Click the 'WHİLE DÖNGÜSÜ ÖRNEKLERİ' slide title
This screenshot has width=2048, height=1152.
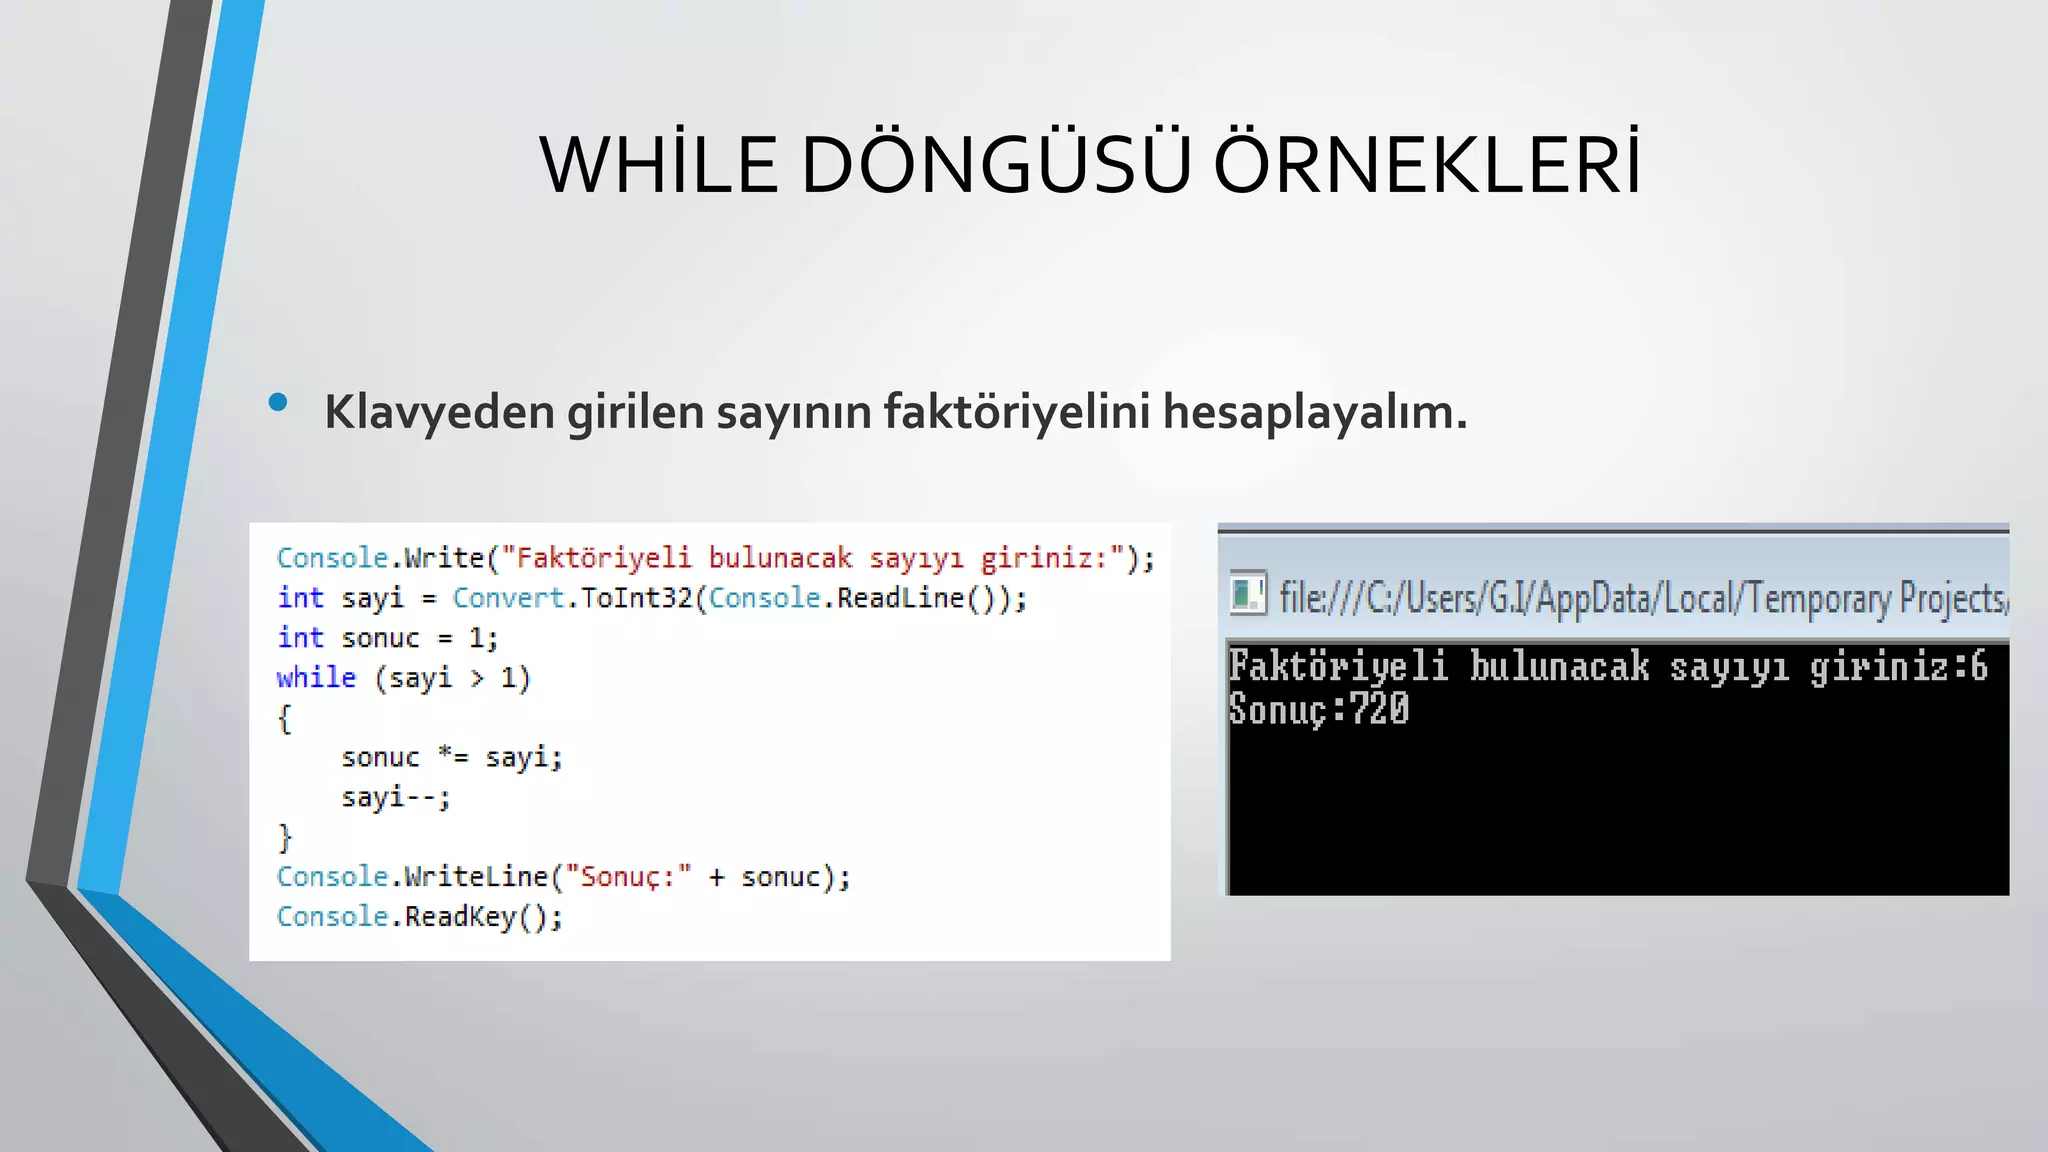coord(1090,163)
